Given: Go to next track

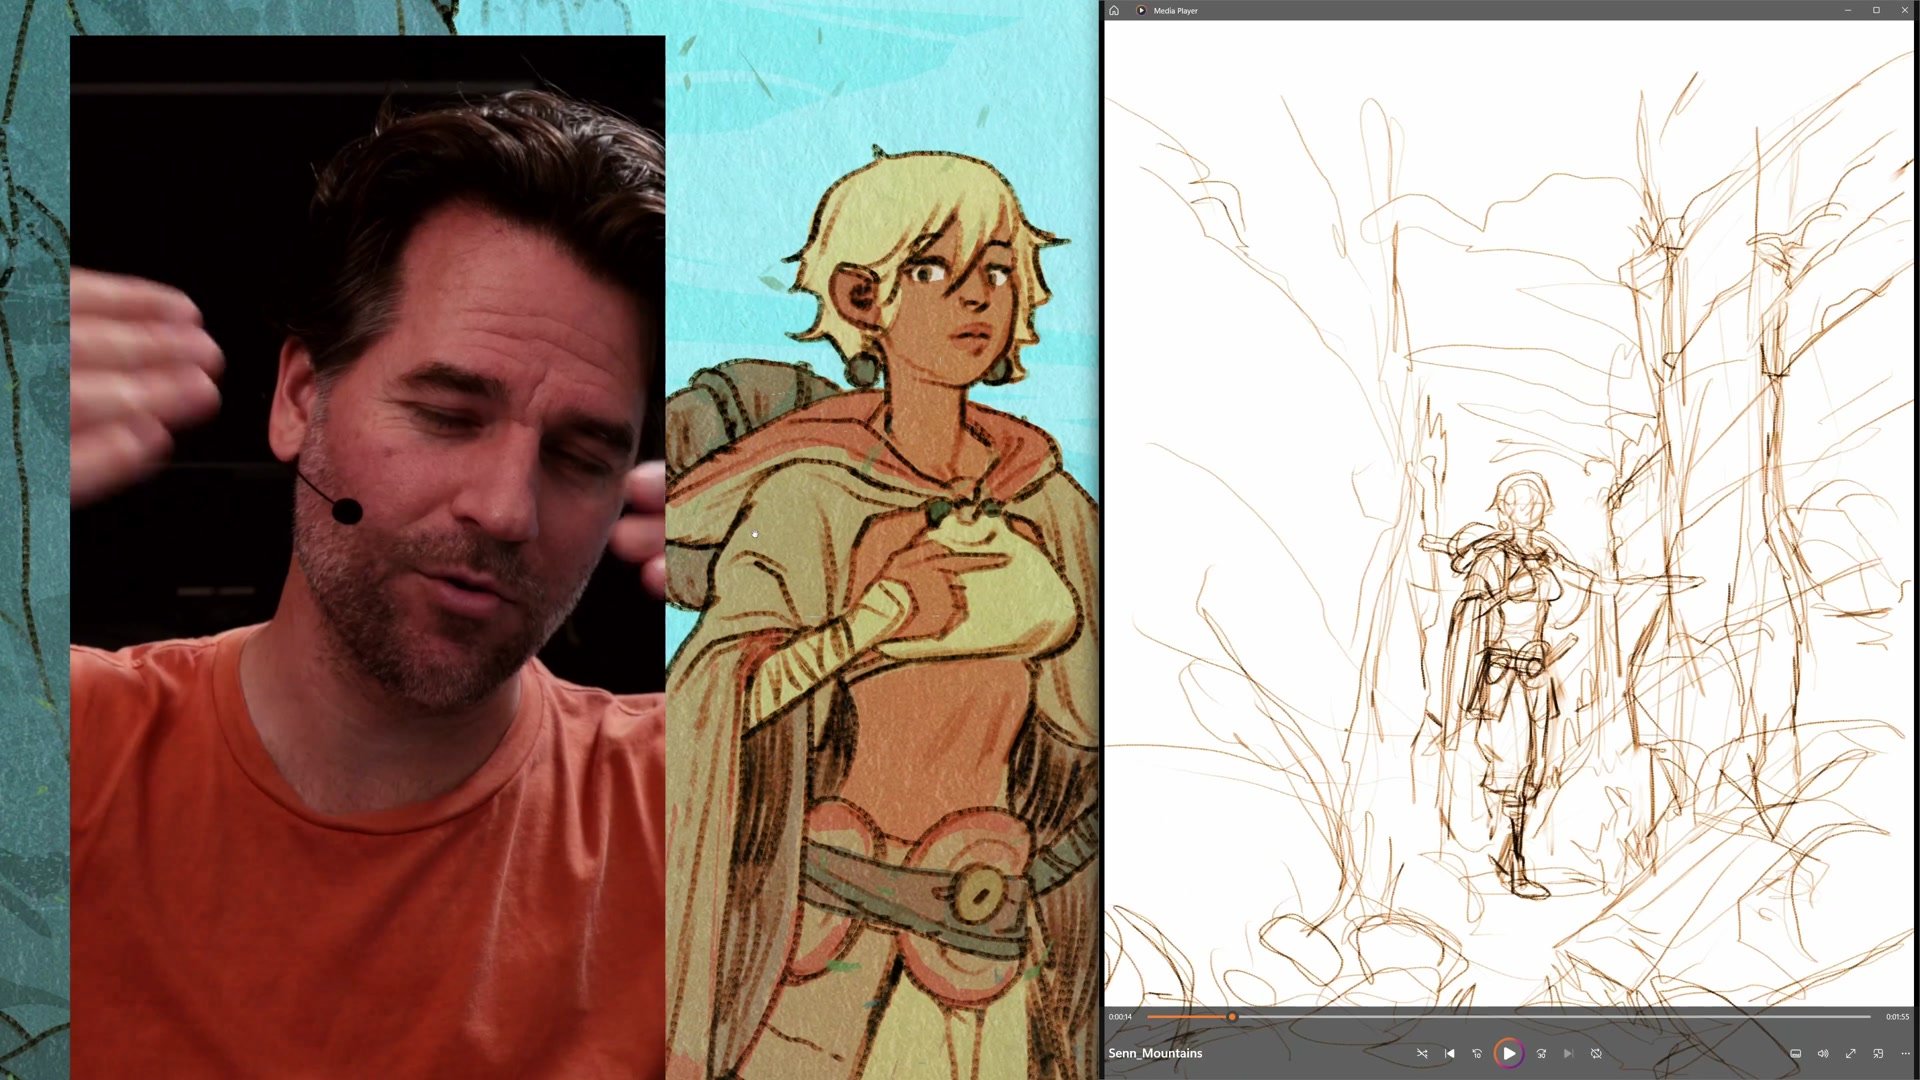Looking at the screenshot, I should coord(1568,1053).
